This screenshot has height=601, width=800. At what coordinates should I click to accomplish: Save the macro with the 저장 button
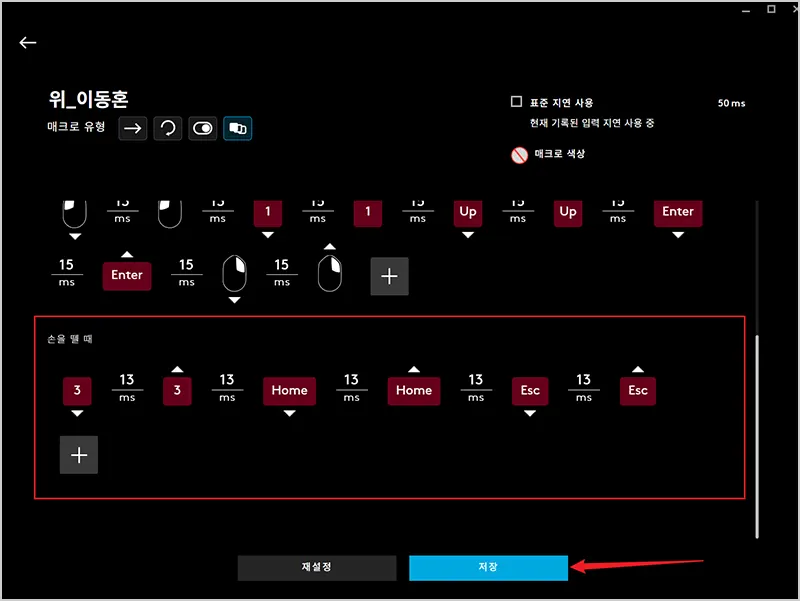coord(488,567)
